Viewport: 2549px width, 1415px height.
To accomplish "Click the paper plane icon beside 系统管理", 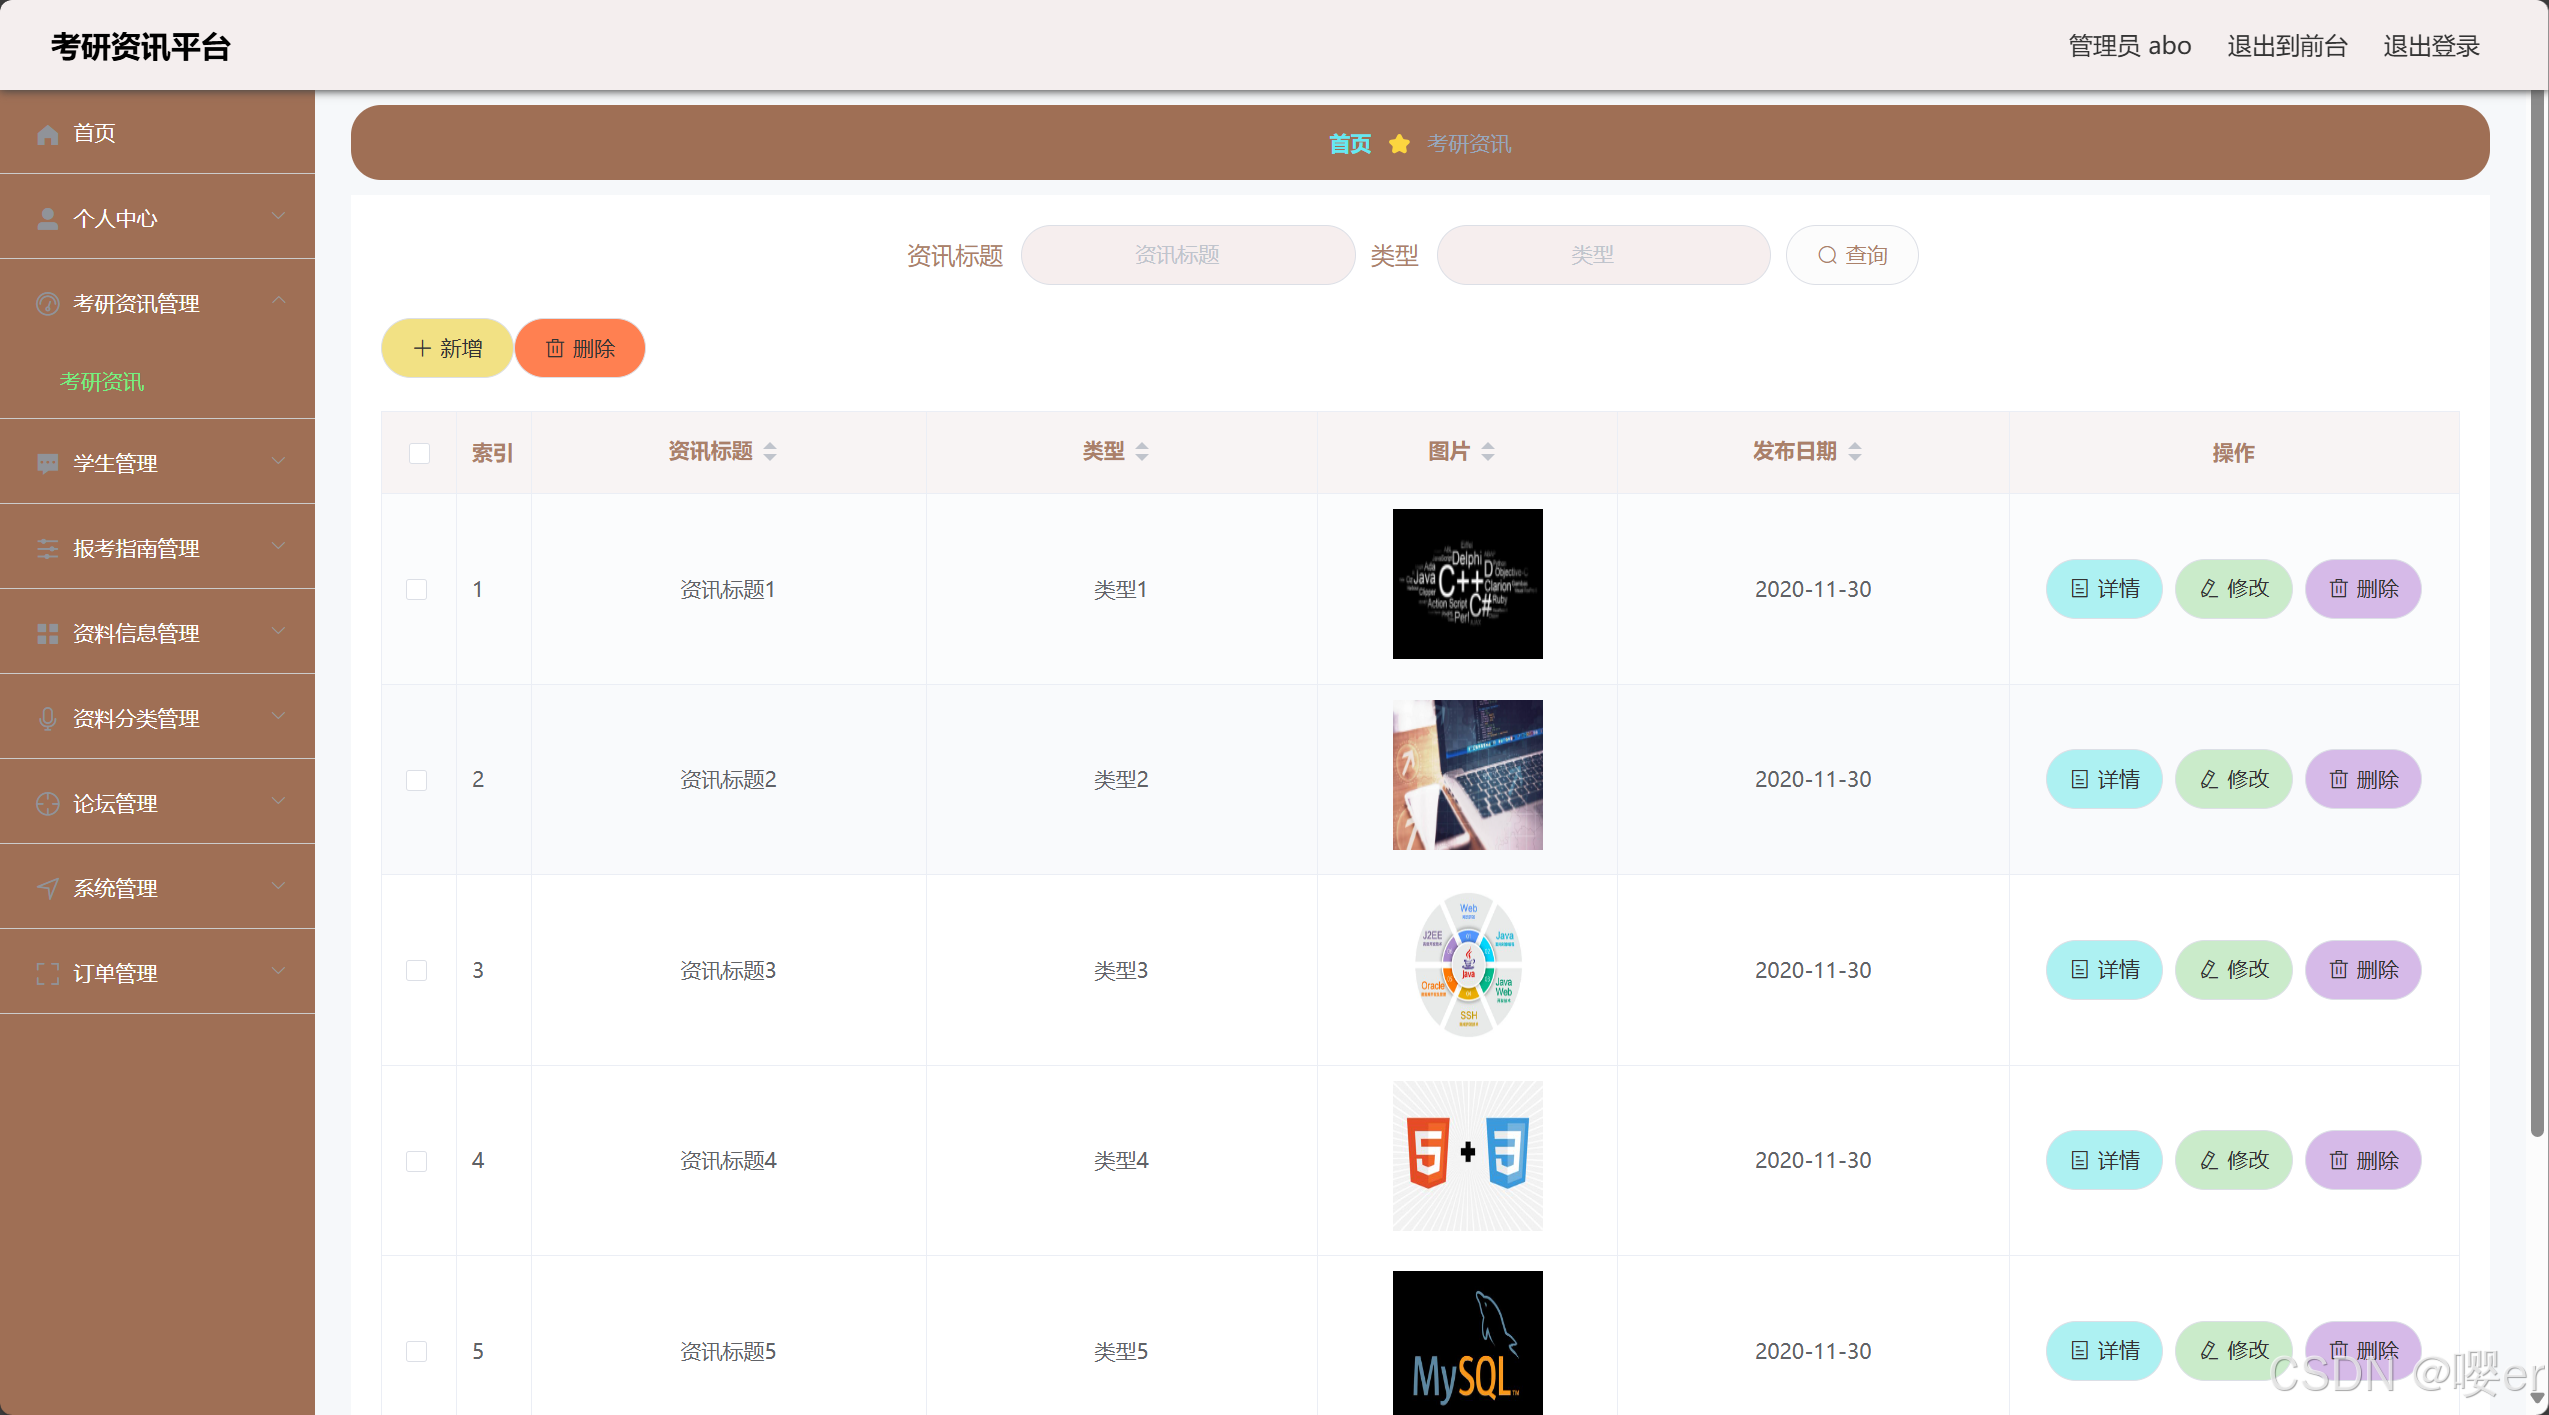I will [x=47, y=889].
